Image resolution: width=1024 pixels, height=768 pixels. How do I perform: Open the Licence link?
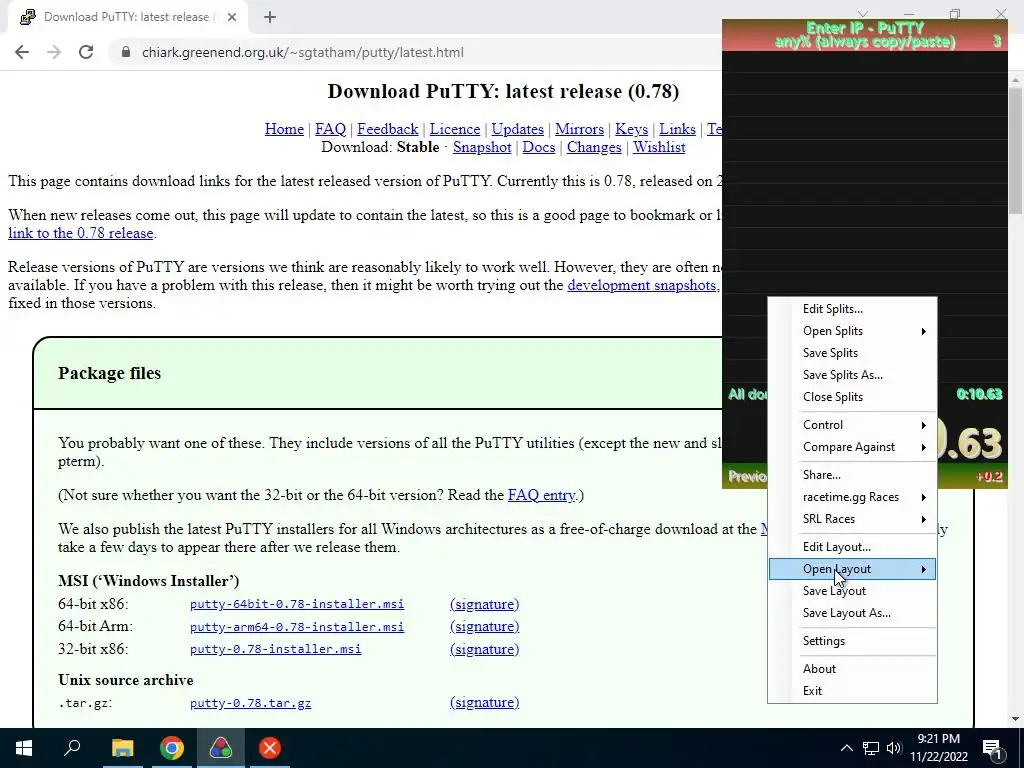click(x=455, y=129)
